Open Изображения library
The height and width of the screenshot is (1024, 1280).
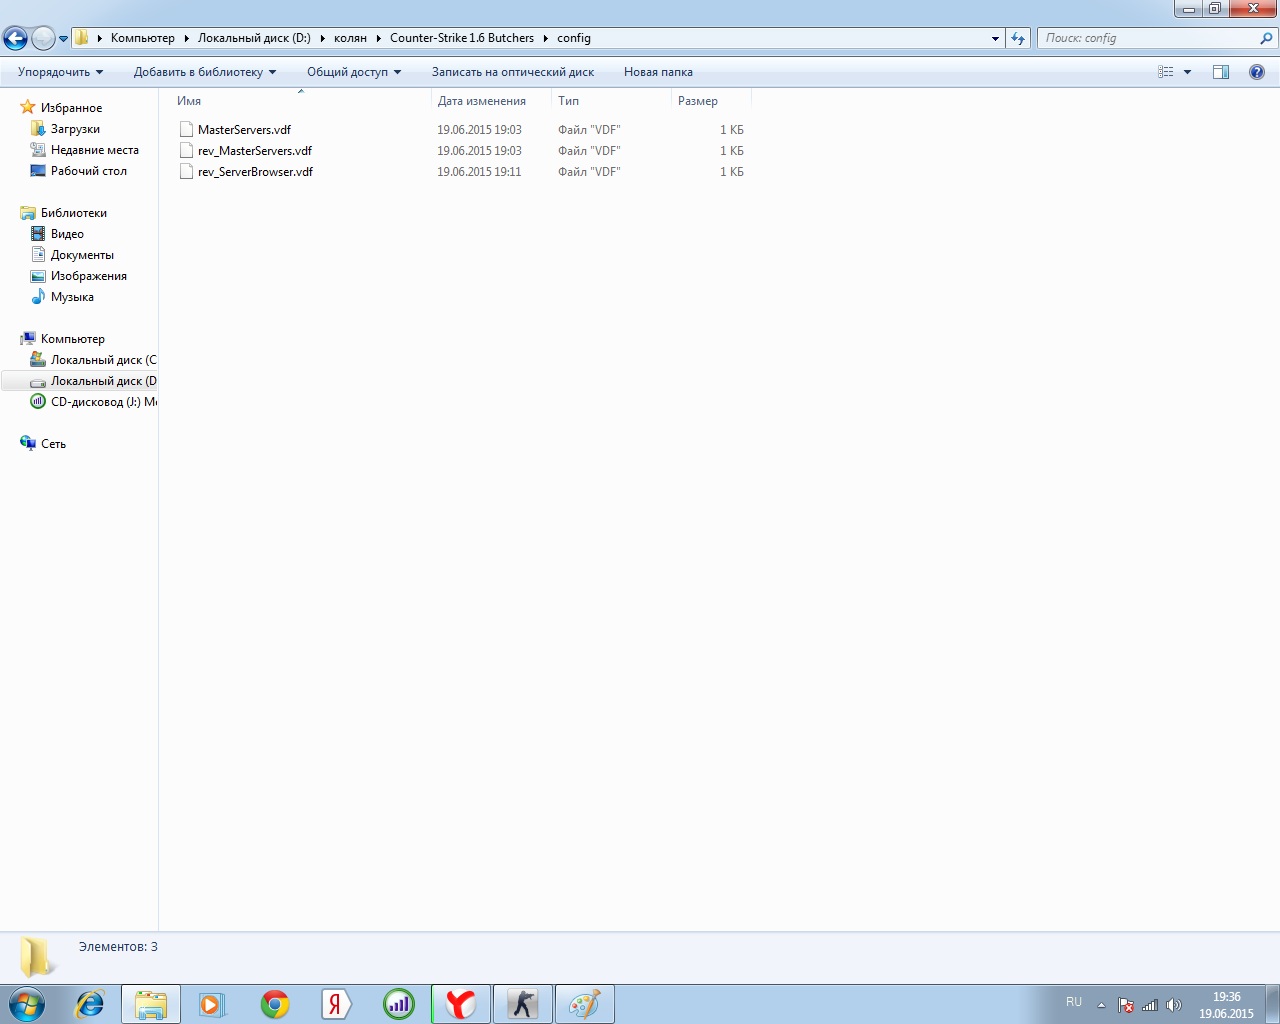click(x=88, y=276)
